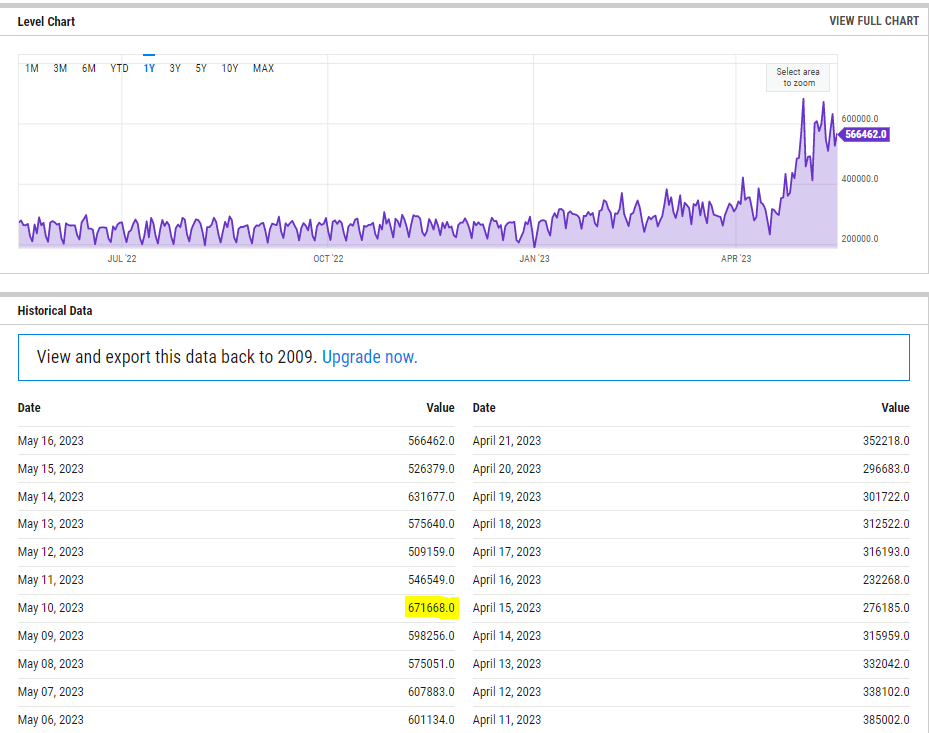Select the active 1Y range
929x733 pixels.
149,68
